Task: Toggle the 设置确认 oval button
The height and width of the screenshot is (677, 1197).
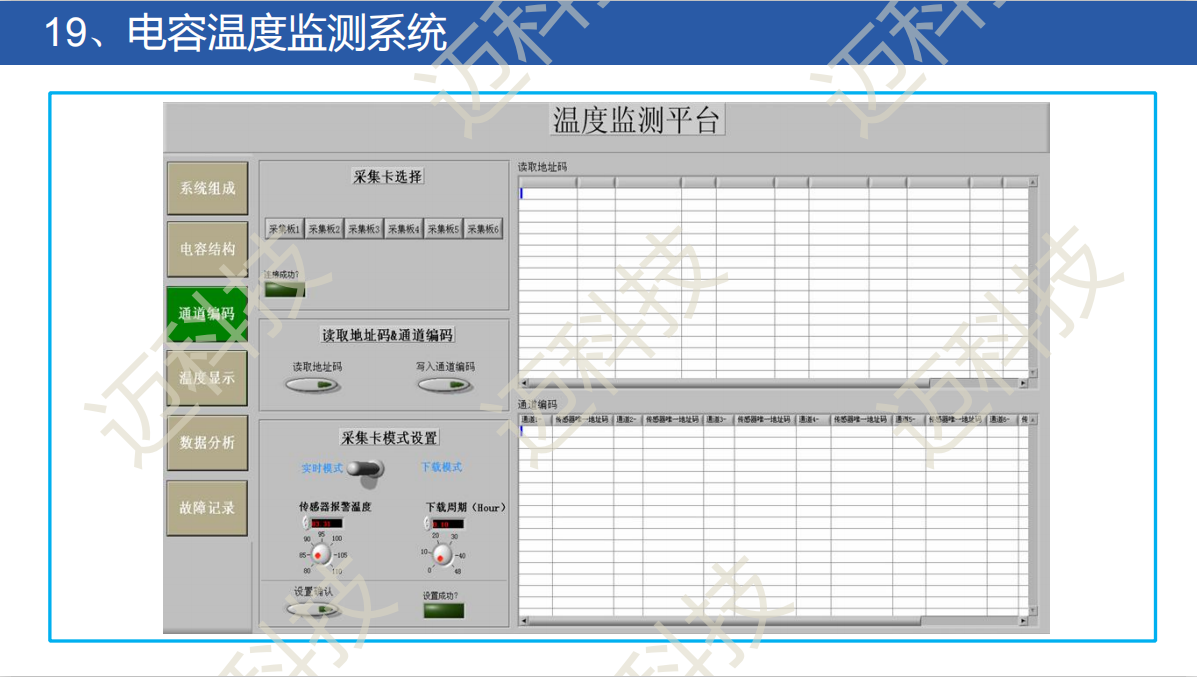Action: (x=312, y=609)
